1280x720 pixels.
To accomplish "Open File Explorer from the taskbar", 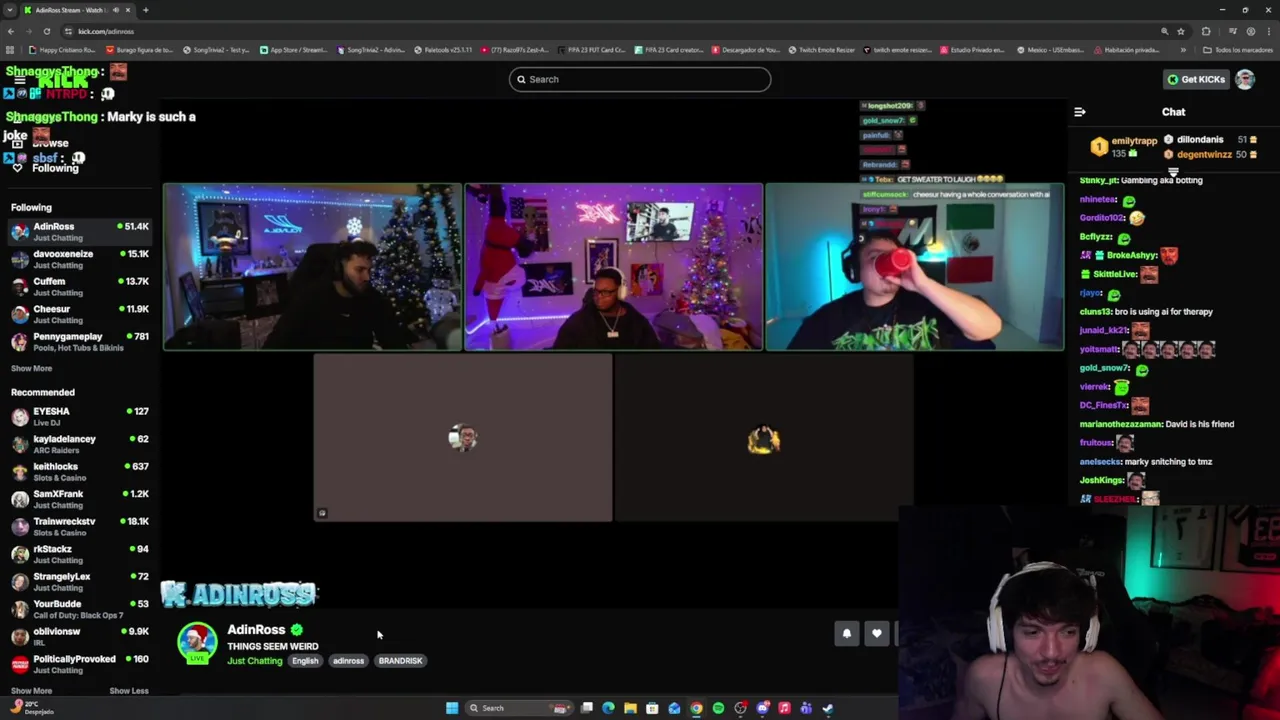I will (x=630, y=708).
